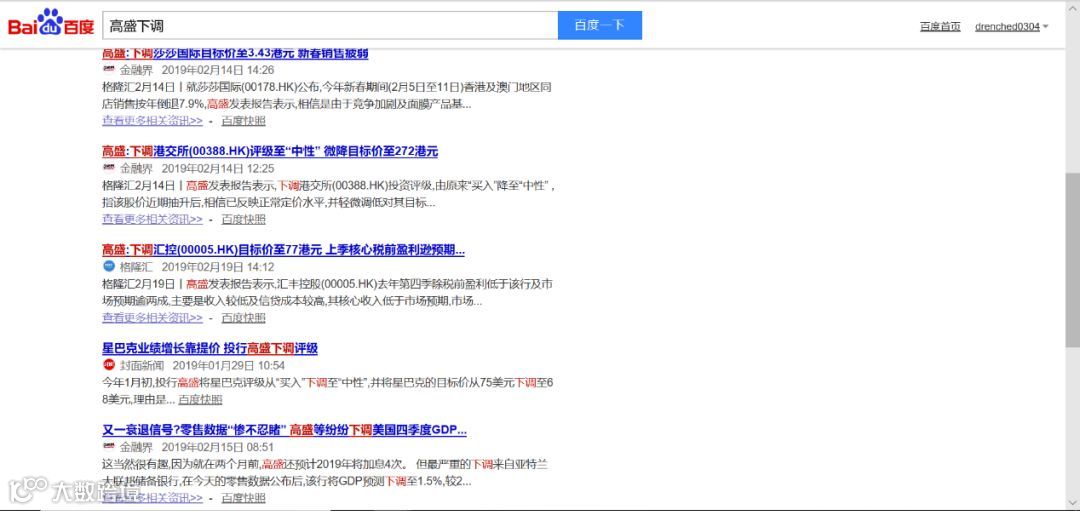
Task: Click 格隆汇 source icon dated 02月19日
Action: pos(108,267)
